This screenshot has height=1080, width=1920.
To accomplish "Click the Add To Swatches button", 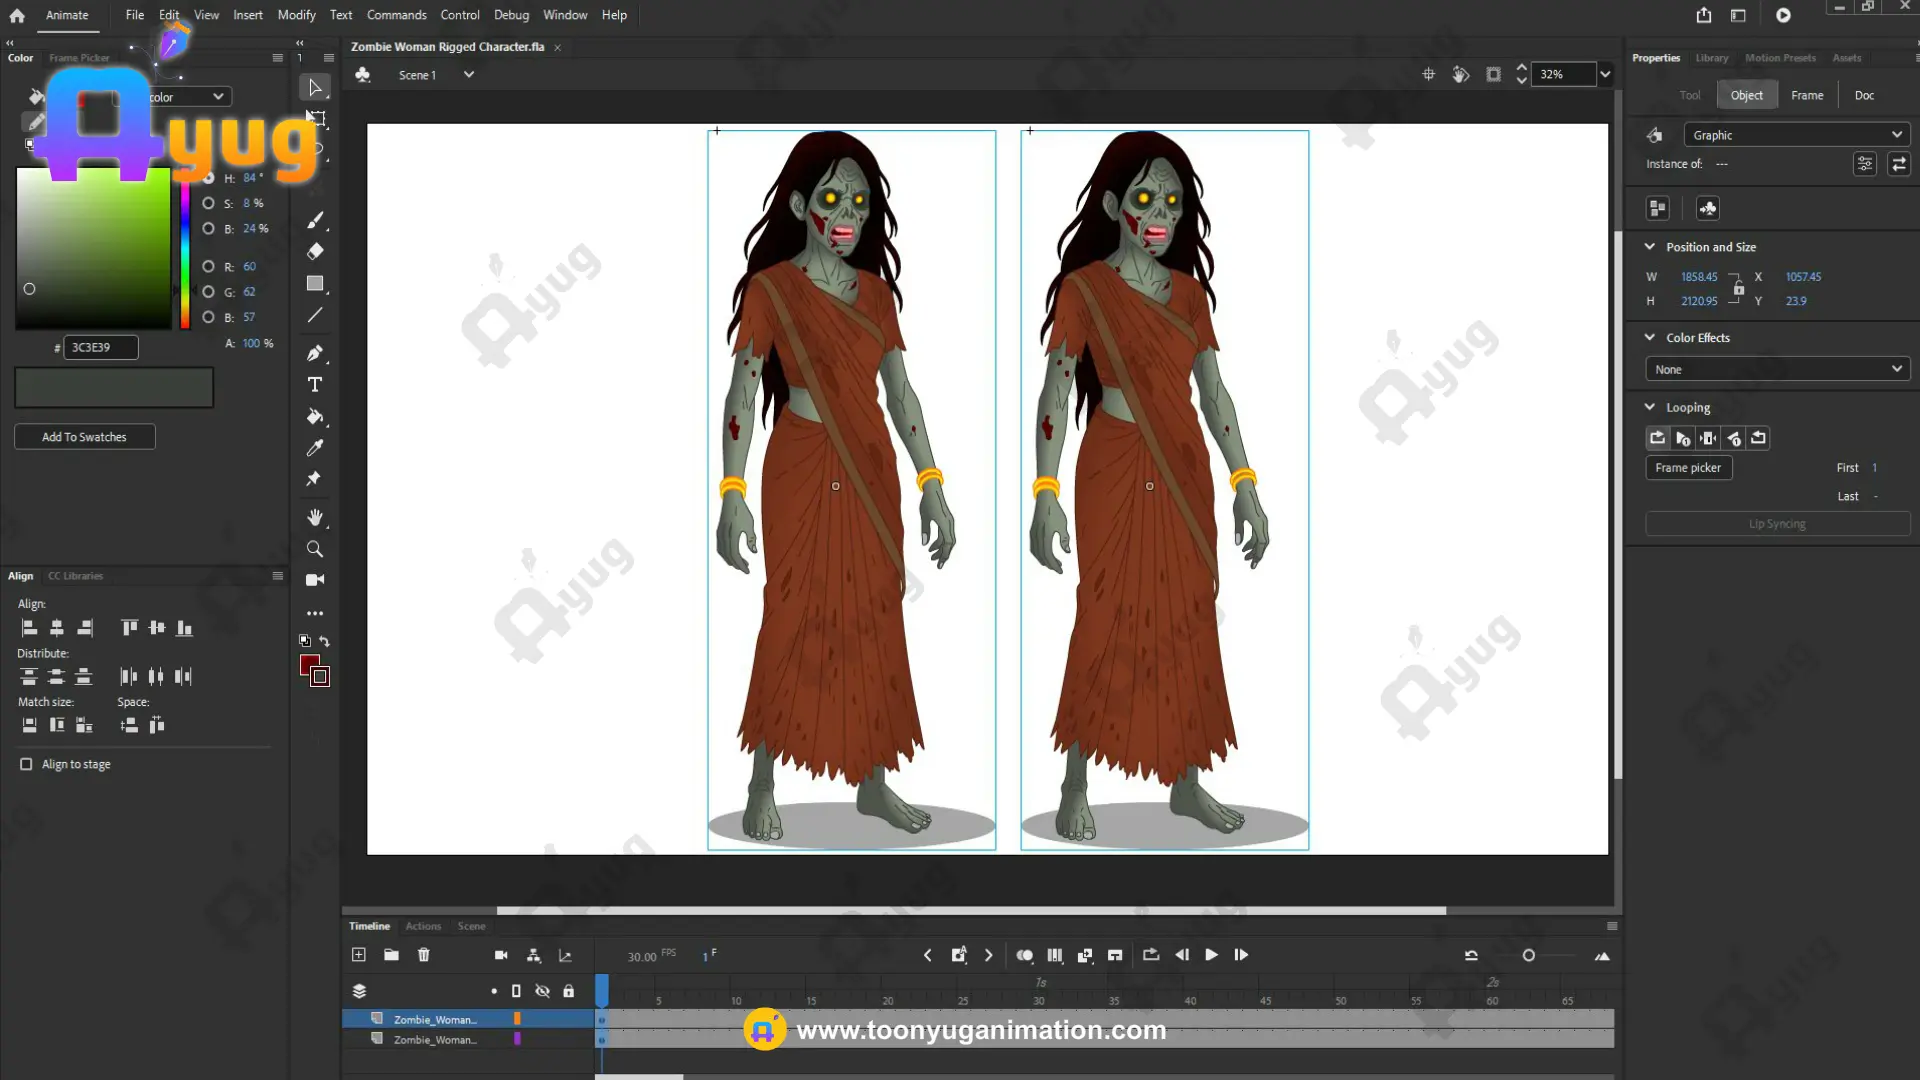I will pos(84,437).
